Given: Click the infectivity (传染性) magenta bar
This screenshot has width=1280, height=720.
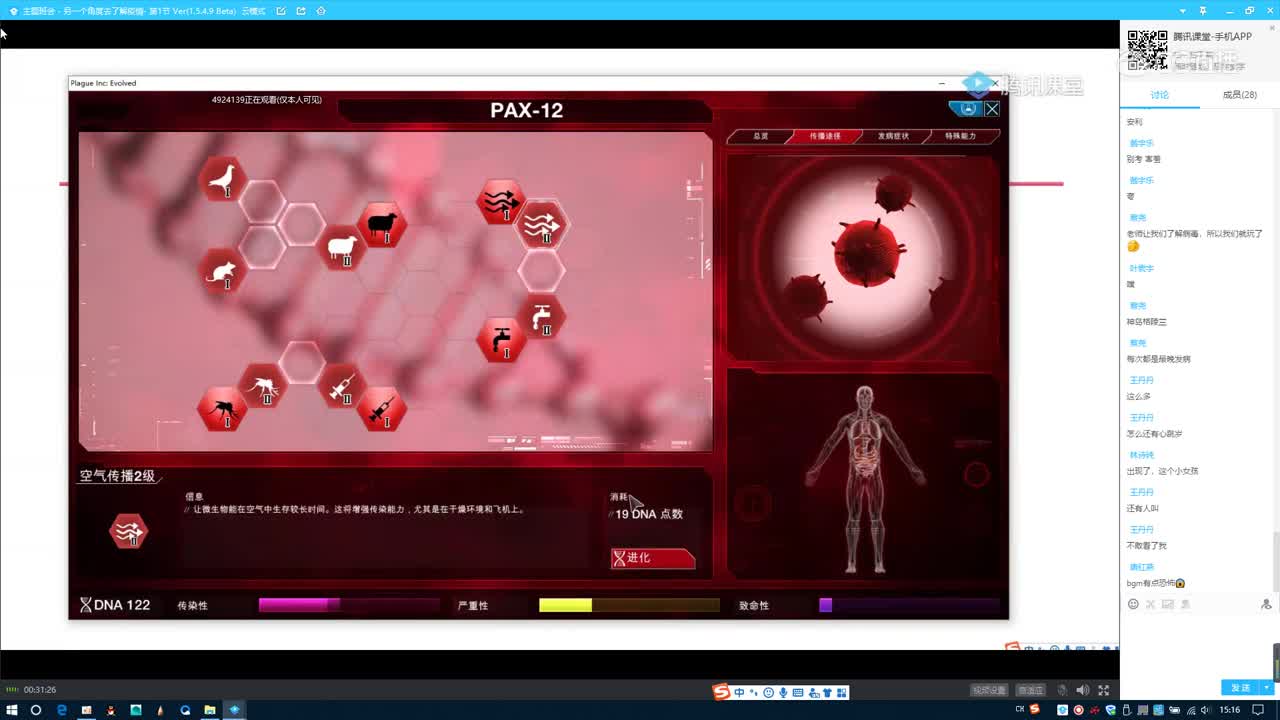Looking at the screenshot, I should click(x=349, y=605).
